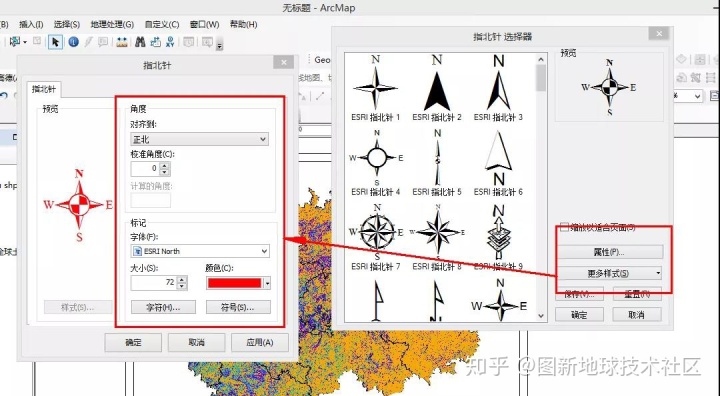Open the 地理处理(G) menu
Image resolution: width=720 pixels, height=396 pixels.
click(112, 24)
